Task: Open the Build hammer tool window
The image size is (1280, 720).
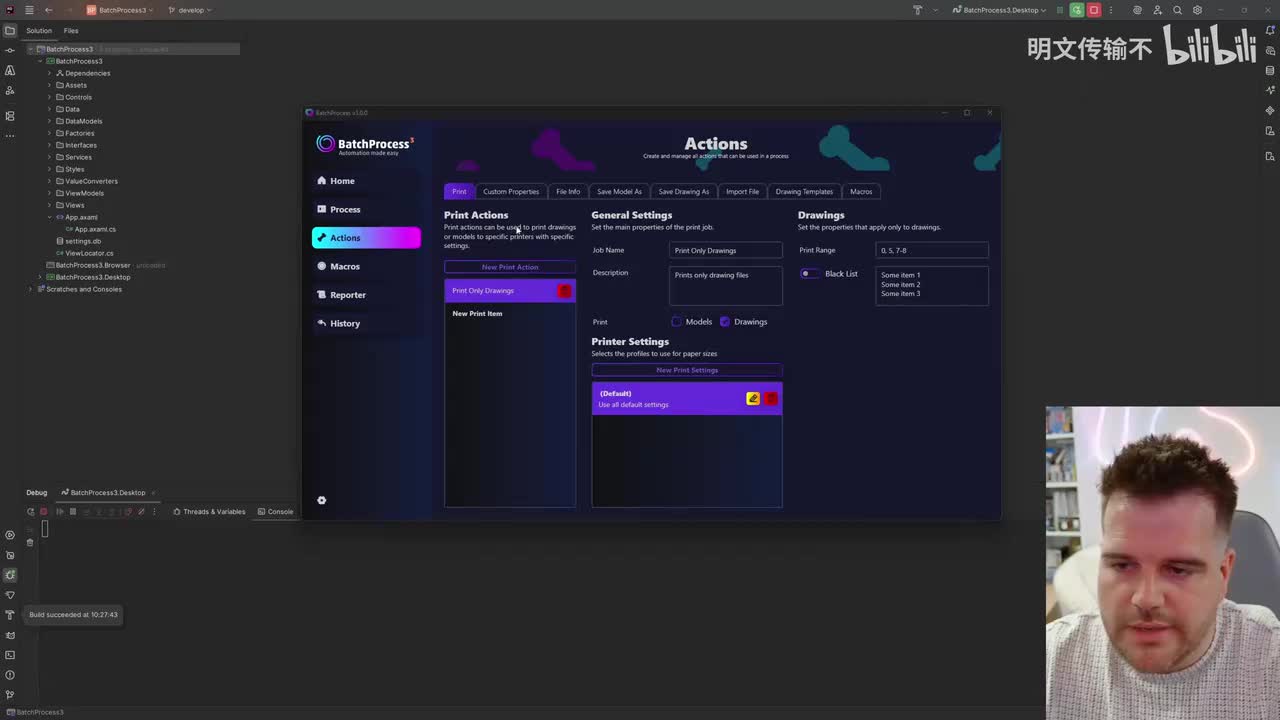Action: [10, 615]
